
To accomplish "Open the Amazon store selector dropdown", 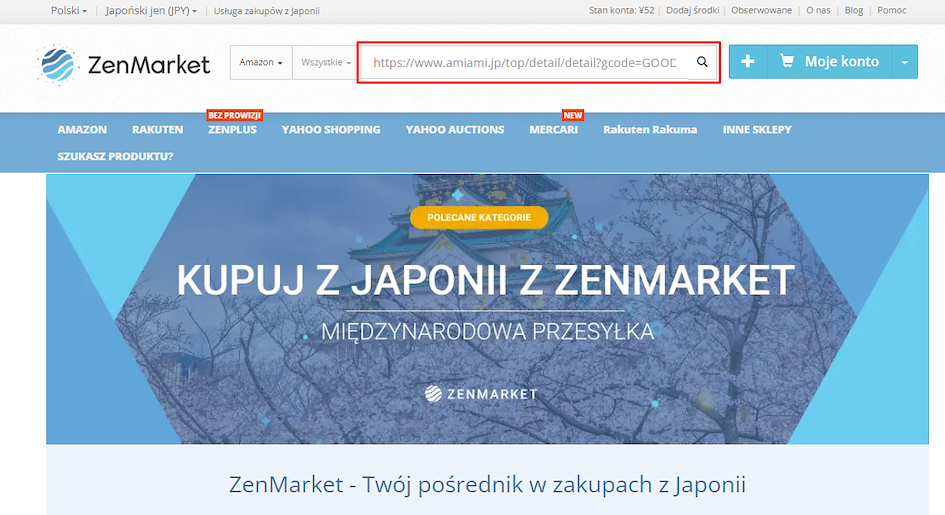I will 261,62.
